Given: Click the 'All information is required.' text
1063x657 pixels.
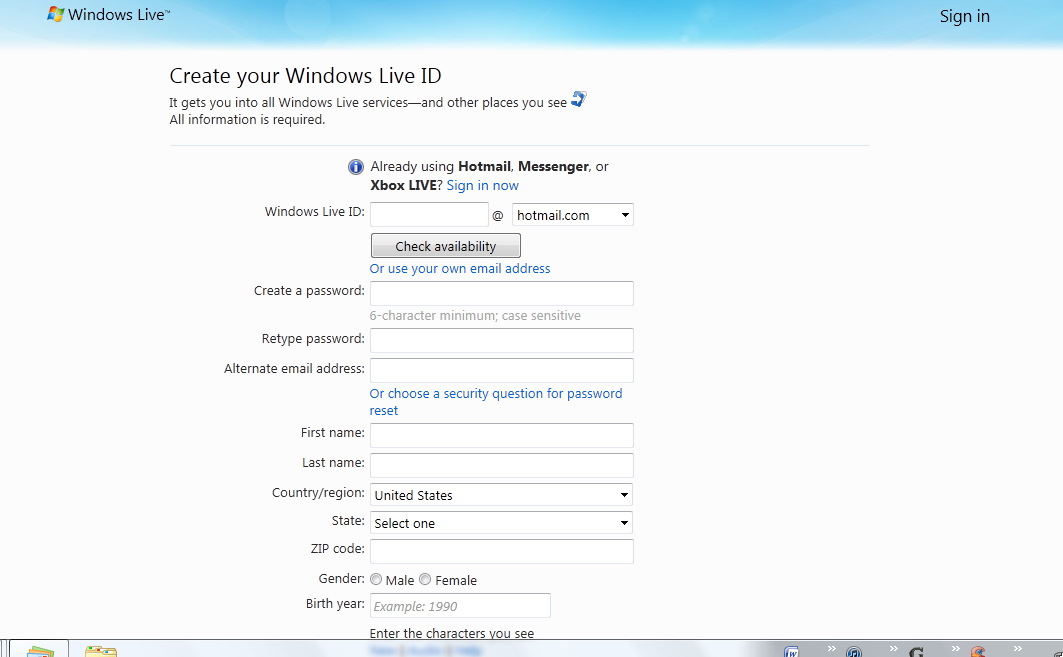Looking at the screenshot, I should (247, 119).
